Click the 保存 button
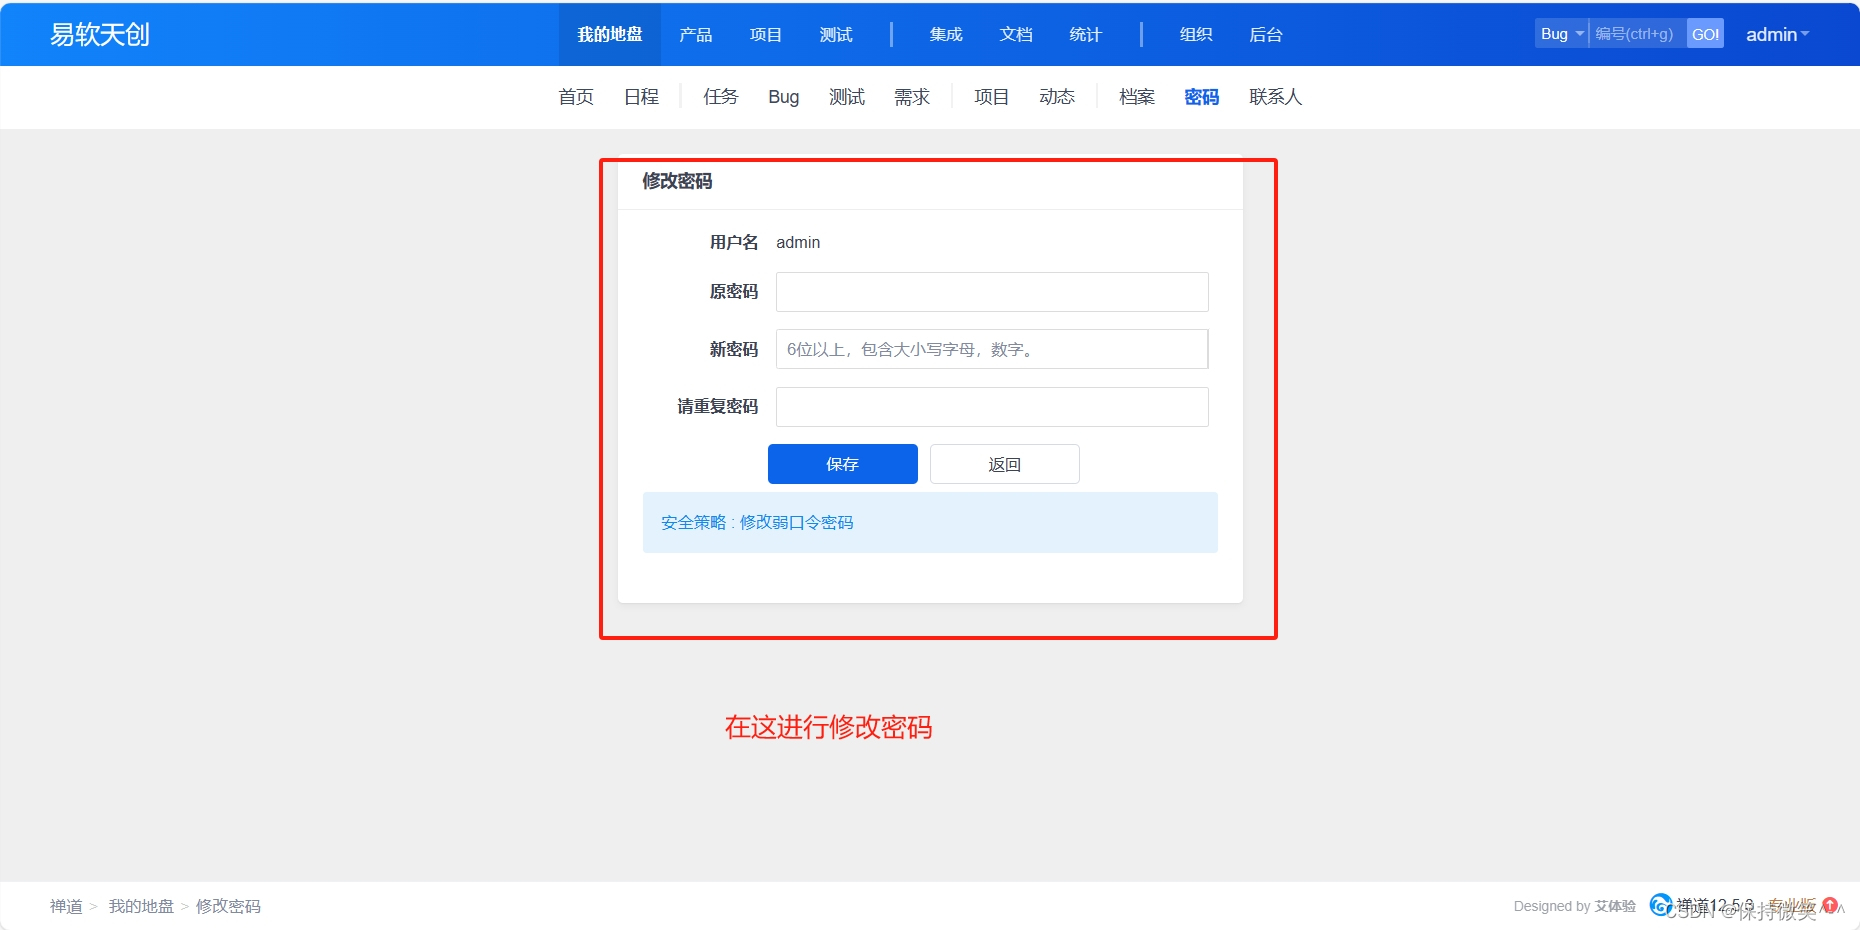This screenshot has width=1860, height=930. pos(843,464)
